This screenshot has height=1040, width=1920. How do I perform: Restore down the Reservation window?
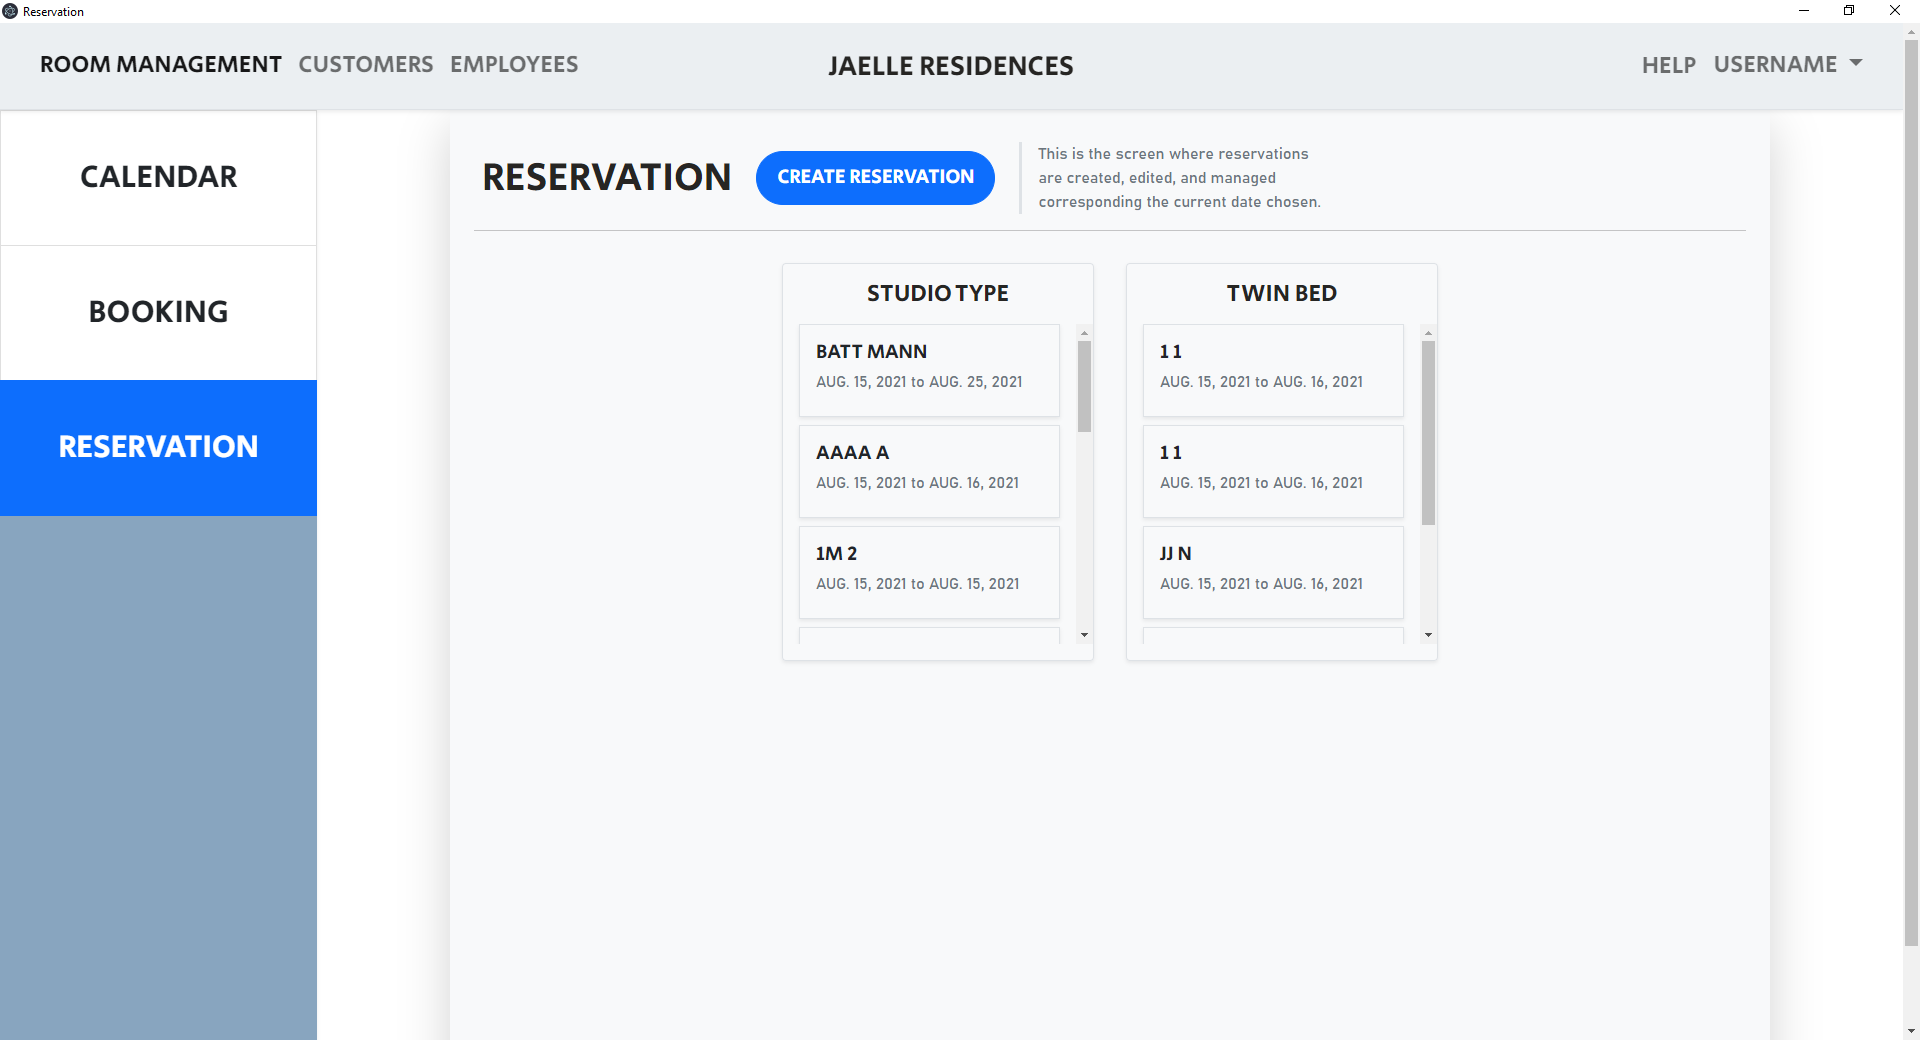click(1849, 11)
